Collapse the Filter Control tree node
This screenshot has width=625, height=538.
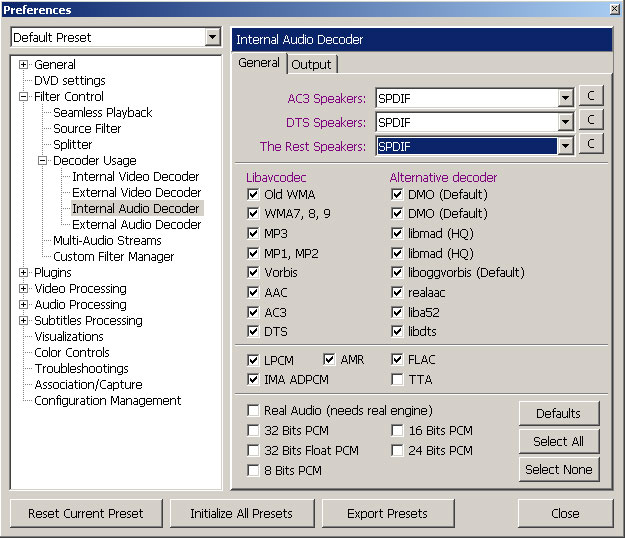[x=24, y=96]
